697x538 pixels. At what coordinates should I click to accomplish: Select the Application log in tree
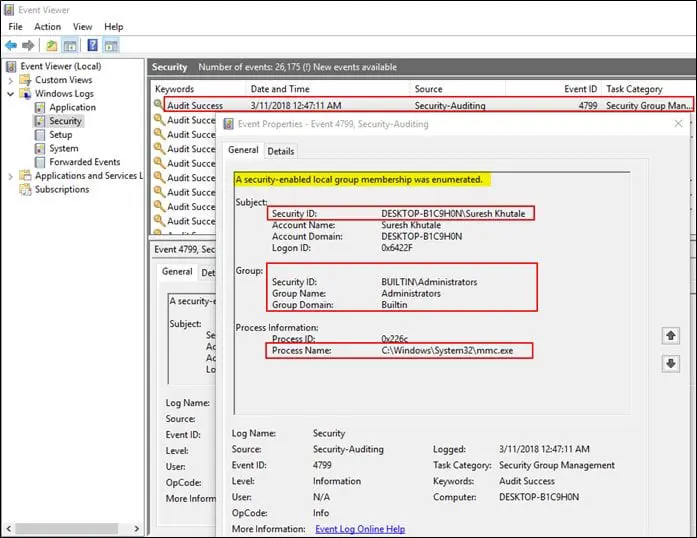72,107
